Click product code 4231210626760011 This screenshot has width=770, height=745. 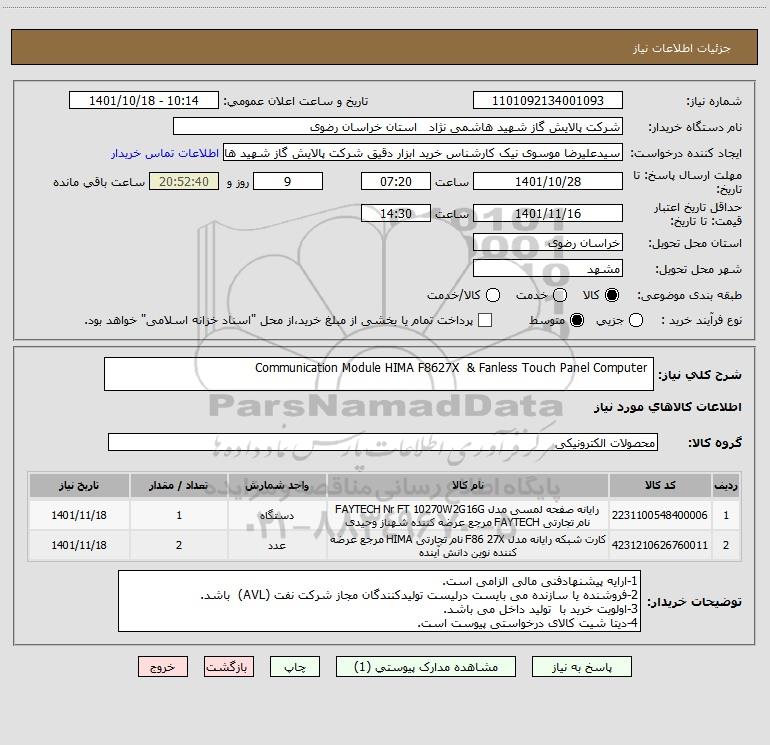[x=660, y=545]
